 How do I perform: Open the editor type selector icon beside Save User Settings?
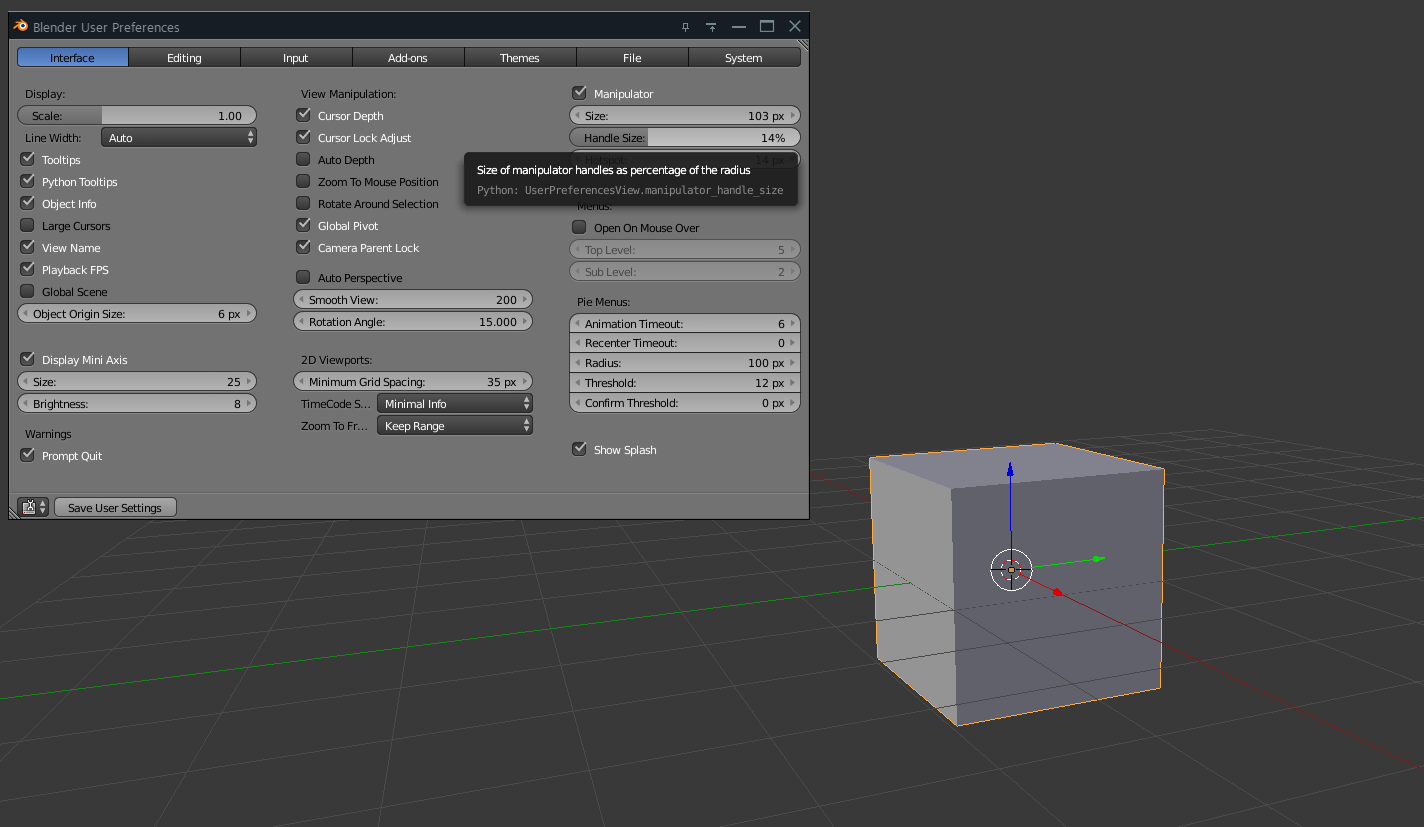tap(33, 508)
